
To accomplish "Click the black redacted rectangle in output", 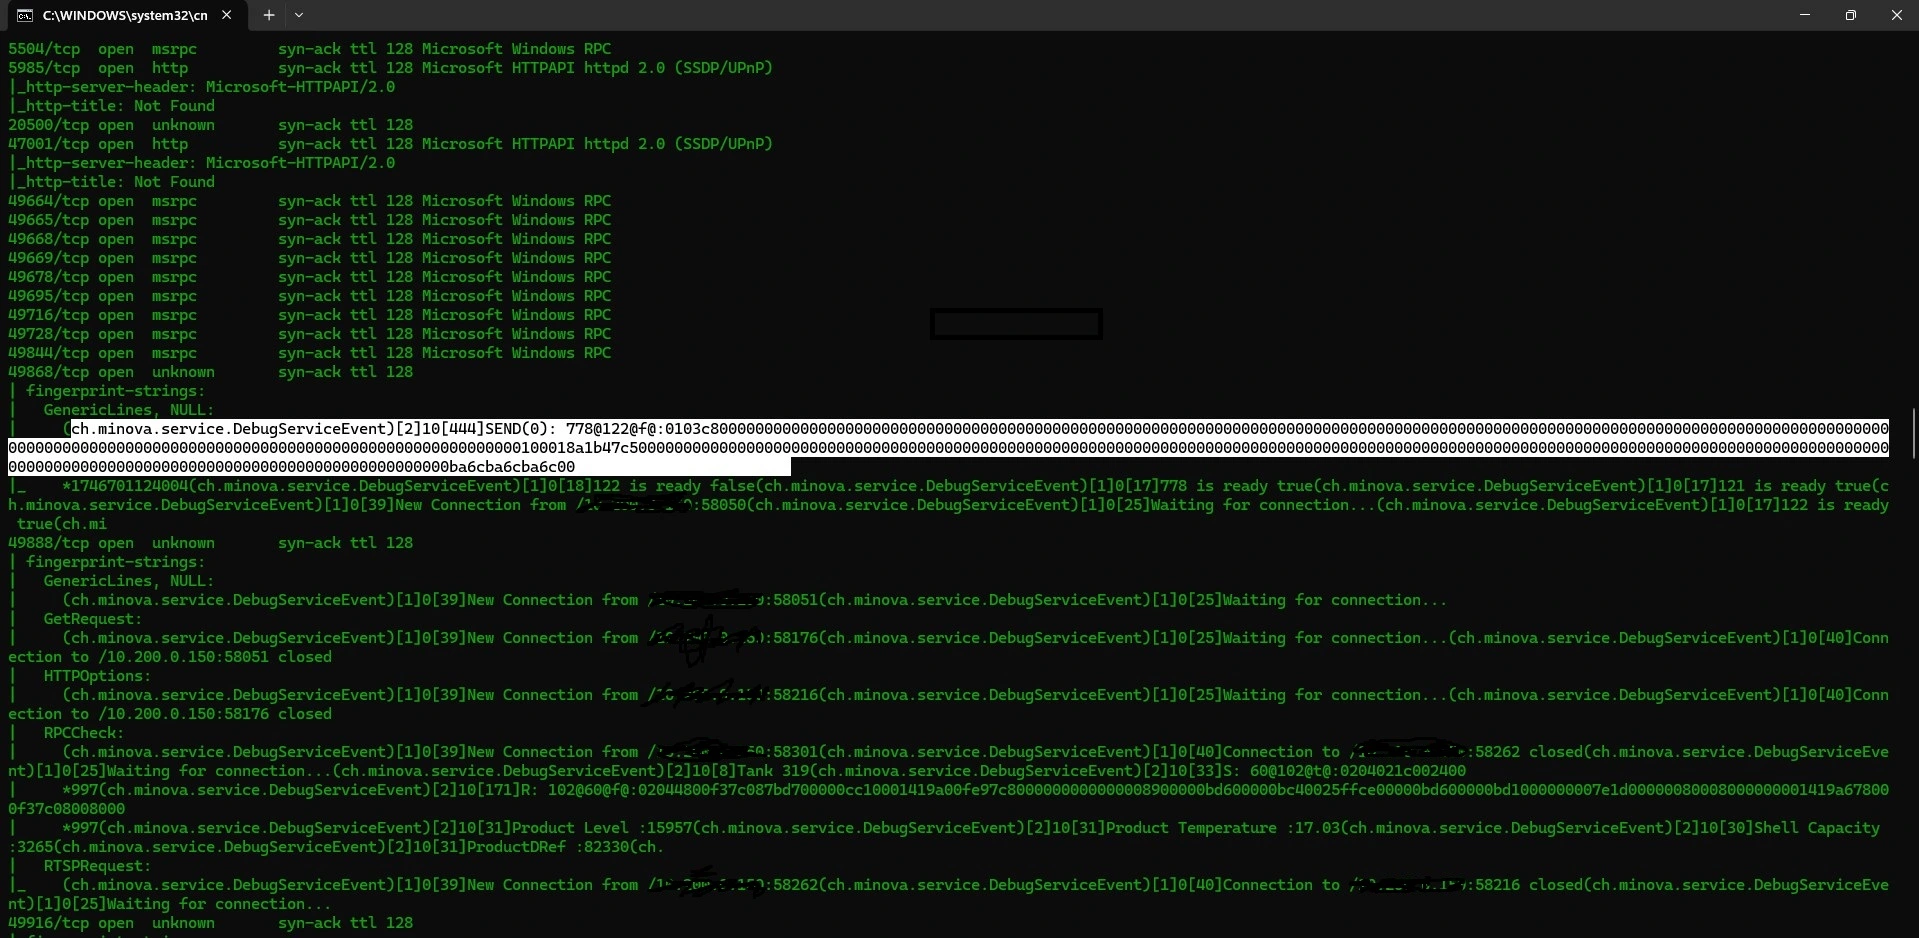I will [x=1016, y=324].
